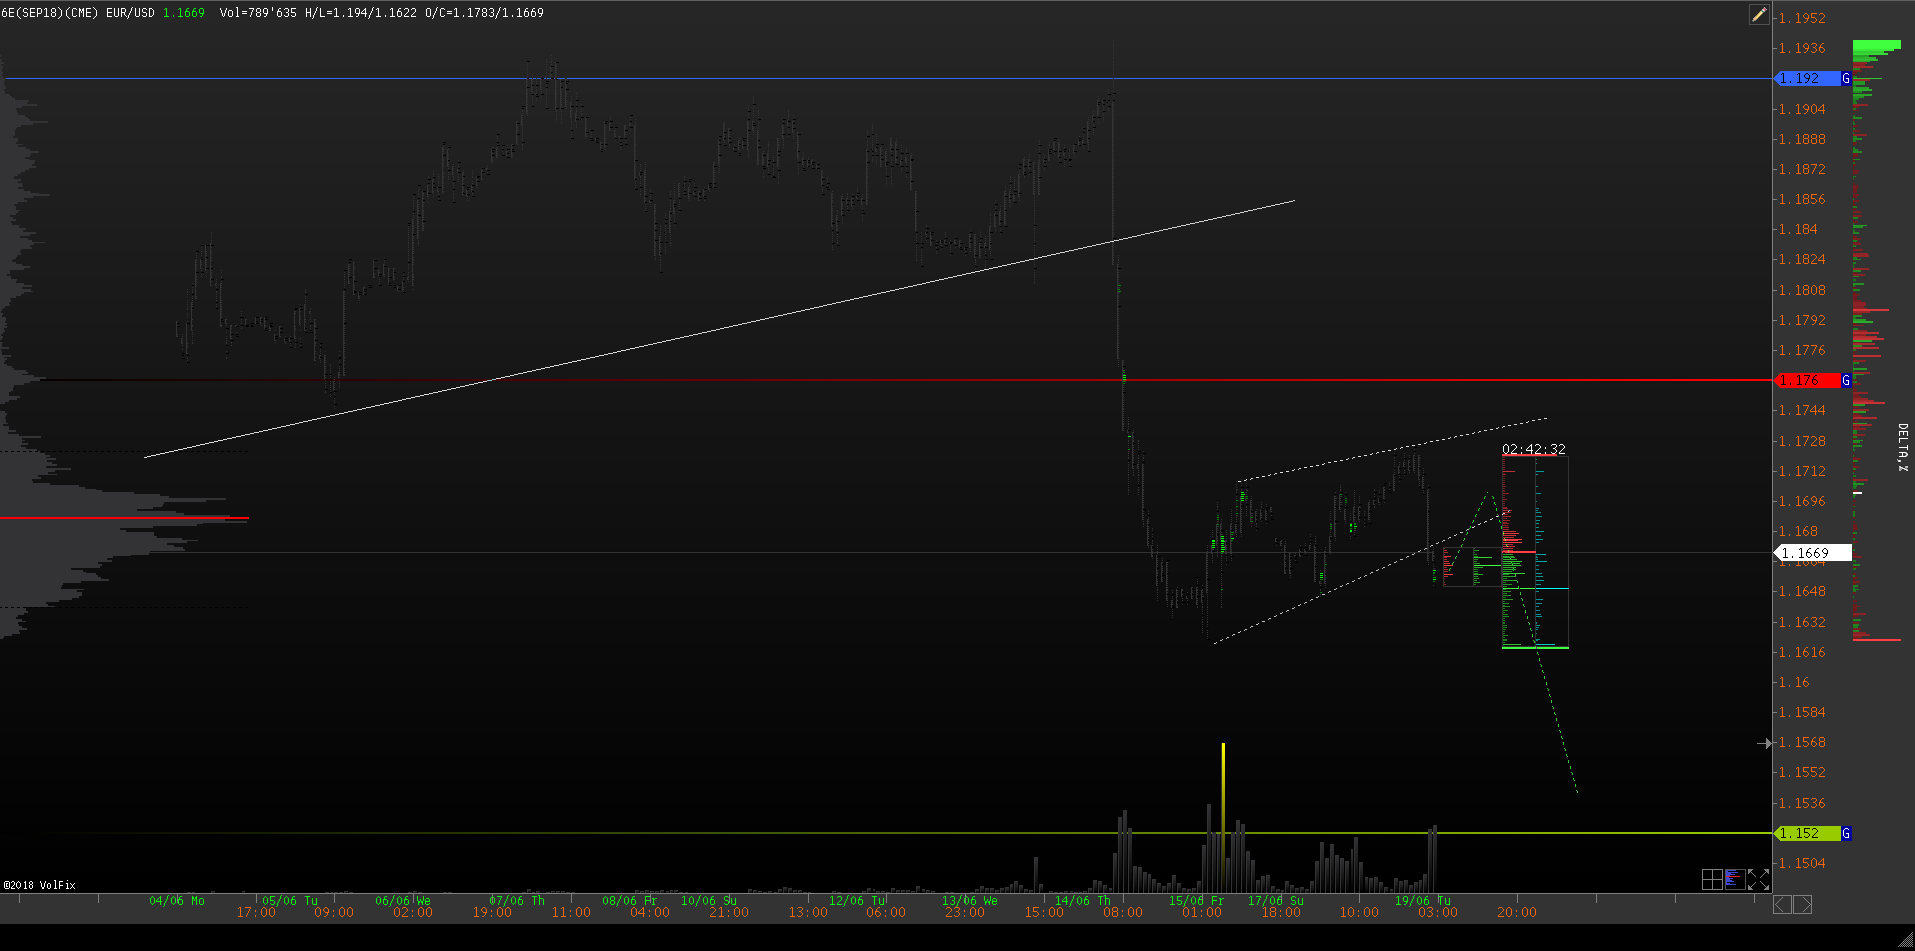1915x951 pixels.
Task: Click the 14/06 Th date on time axis
Action: click(1082, 900)
